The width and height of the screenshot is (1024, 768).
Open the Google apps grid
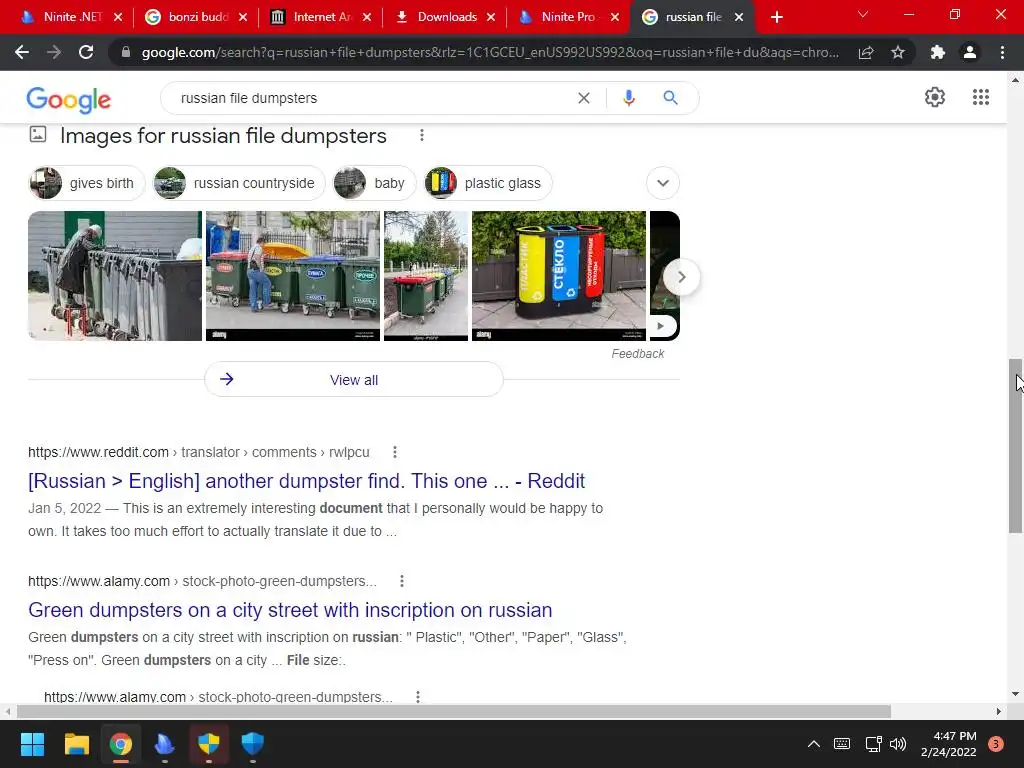(980, 97)
